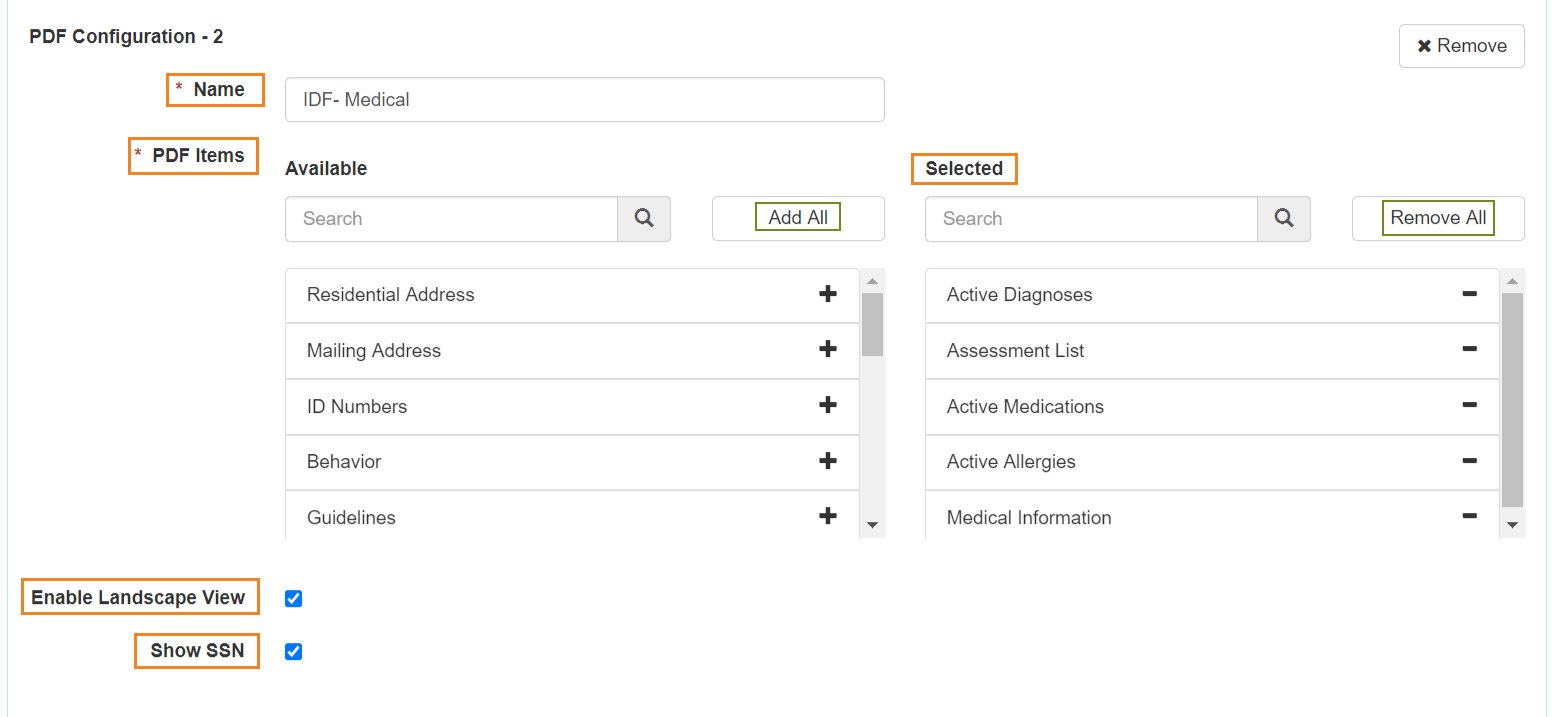Click down arrow of Available list scrollbar
Image resolution: width=1554 pixels, height=717 pixels.
[872, 525]
